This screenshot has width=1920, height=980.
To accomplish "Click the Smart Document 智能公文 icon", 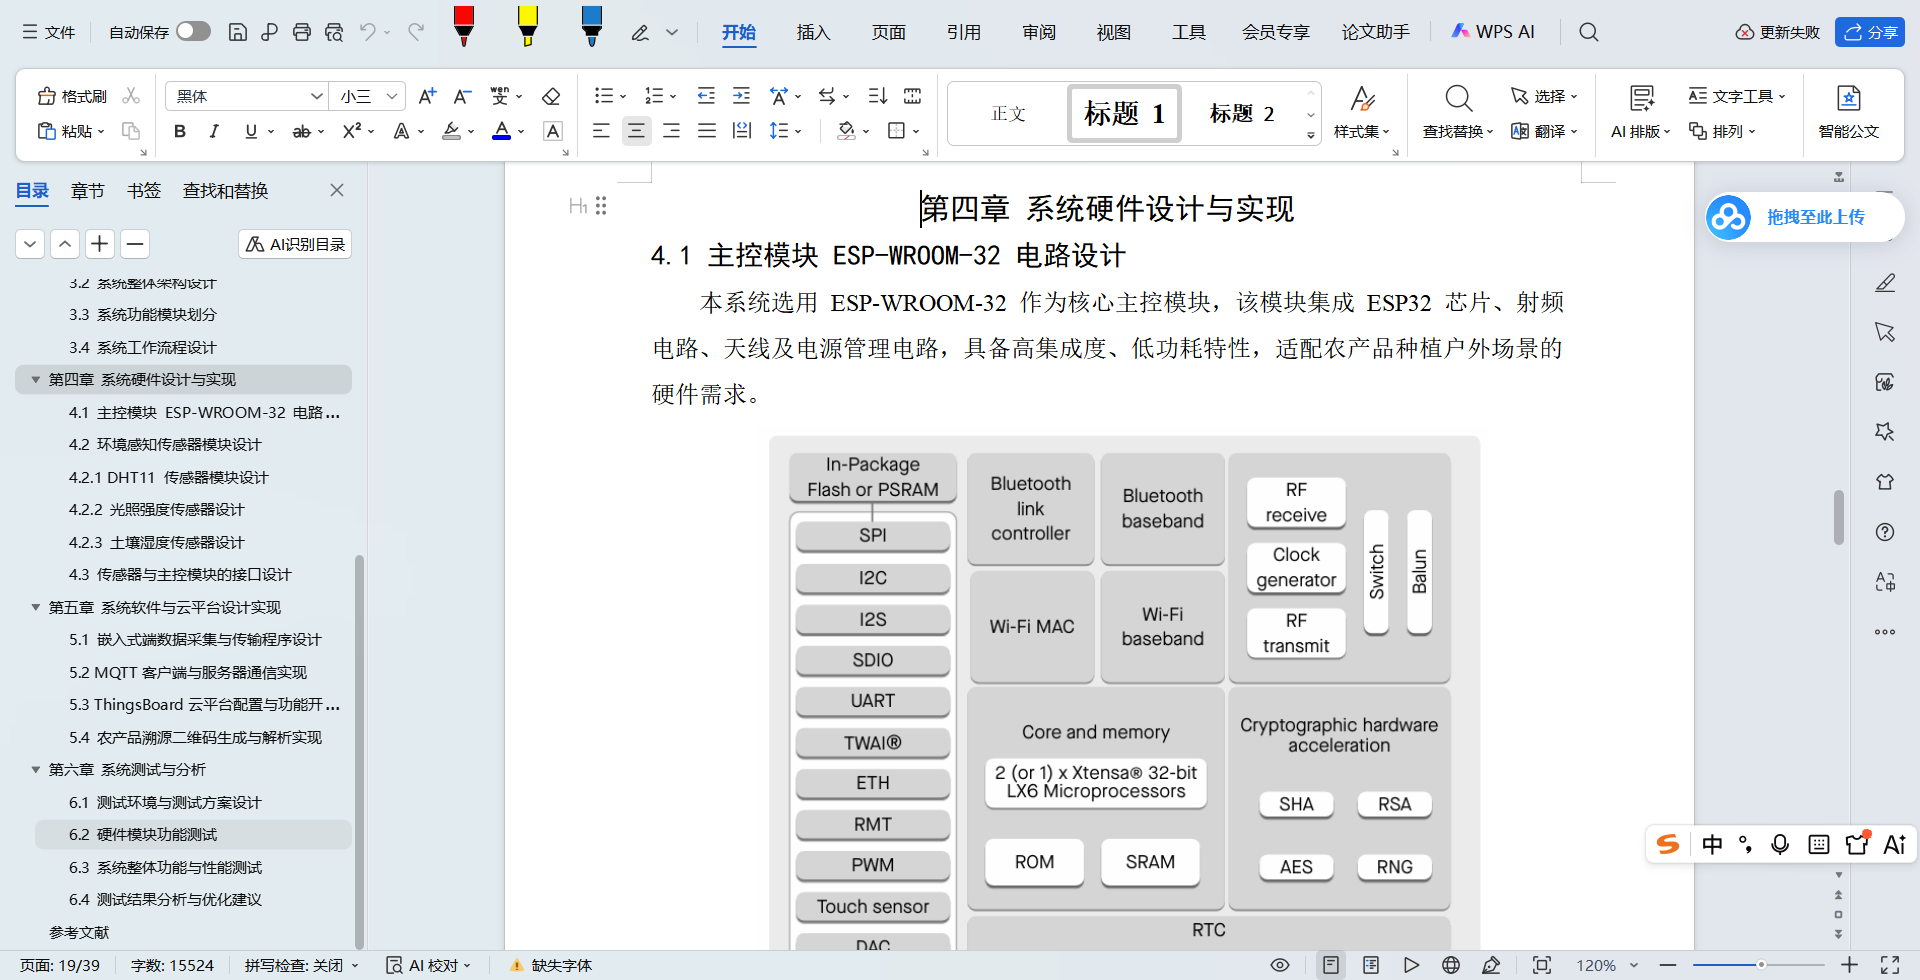I will [x=1848, y=111].
